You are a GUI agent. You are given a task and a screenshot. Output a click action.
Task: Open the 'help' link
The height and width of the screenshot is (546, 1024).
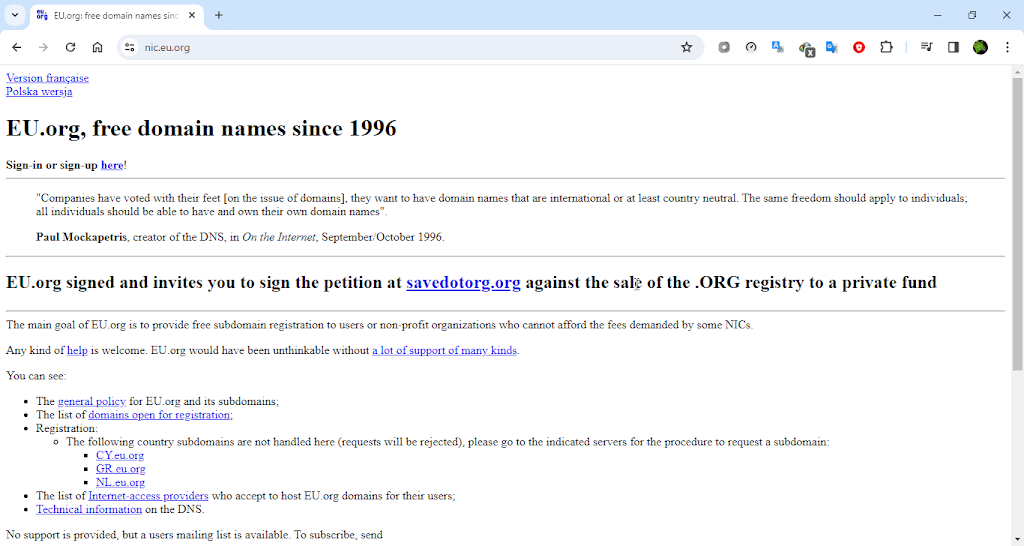coord(77,350)
